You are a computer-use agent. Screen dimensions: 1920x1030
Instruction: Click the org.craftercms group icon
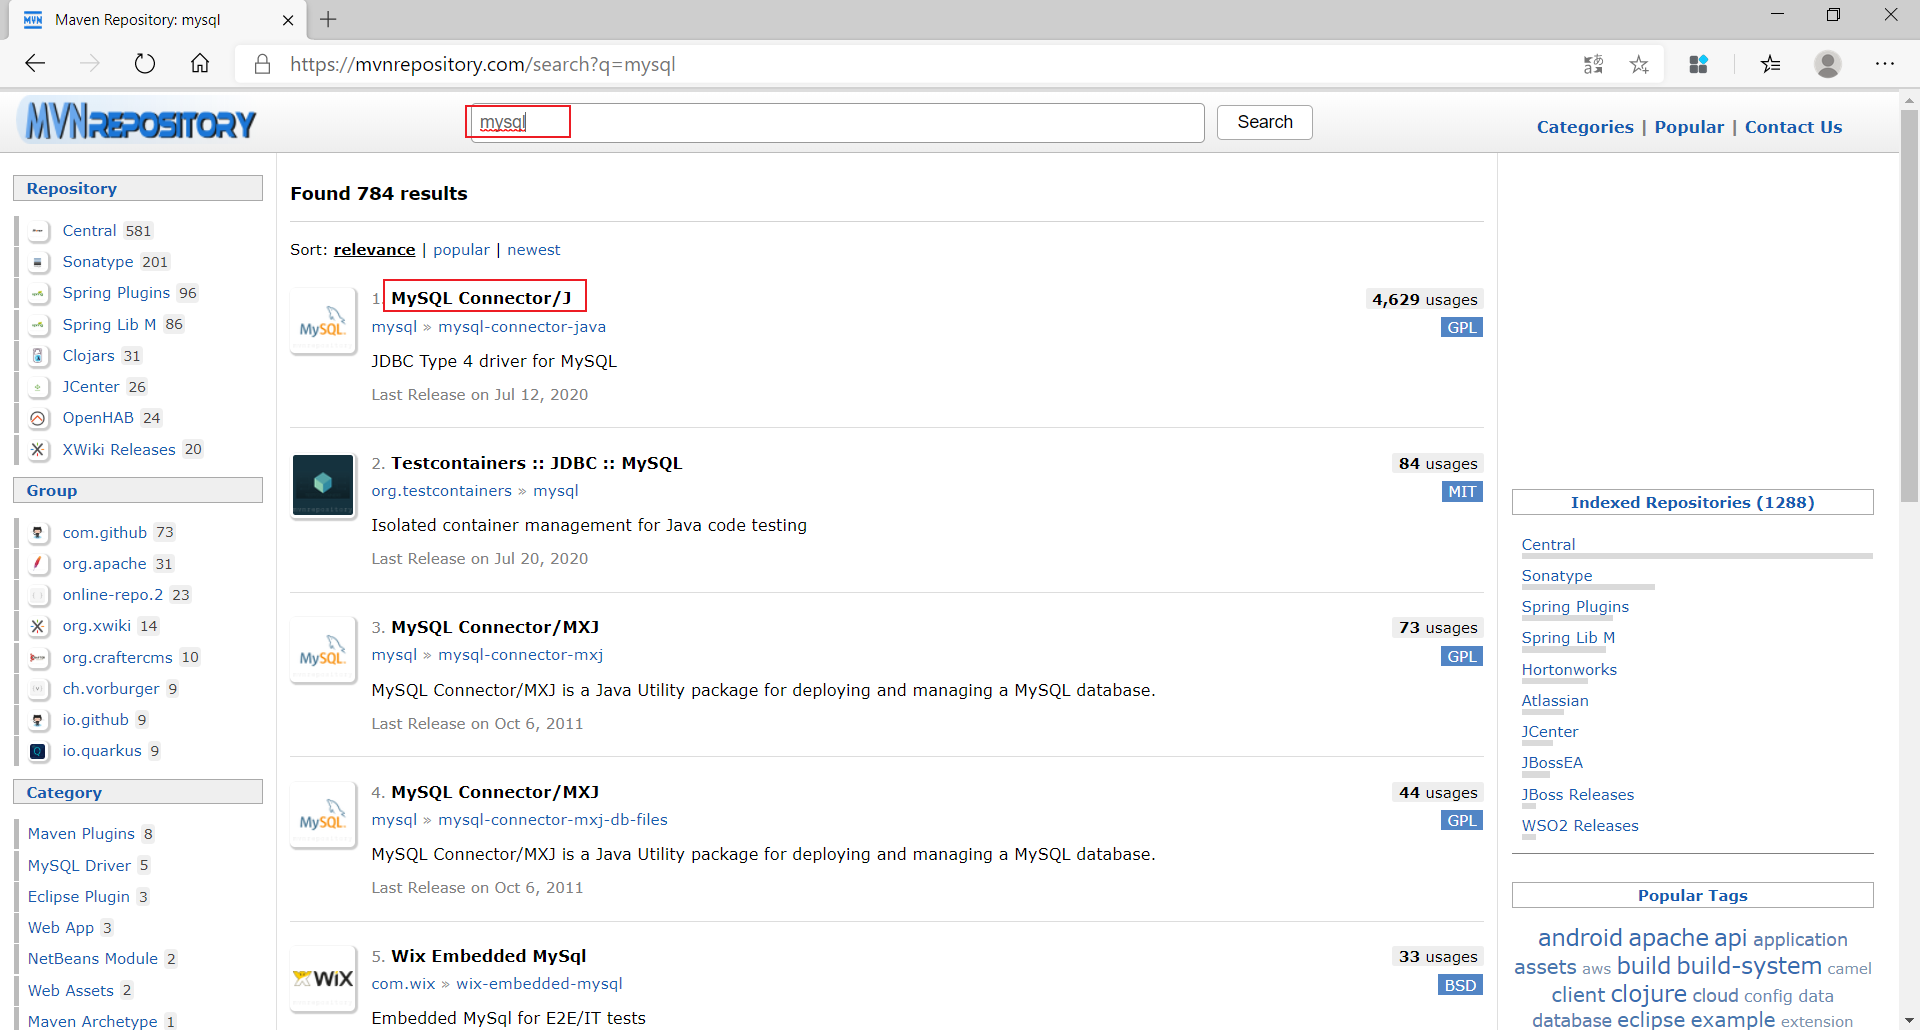pyautogui.click(x=38, y=658)
